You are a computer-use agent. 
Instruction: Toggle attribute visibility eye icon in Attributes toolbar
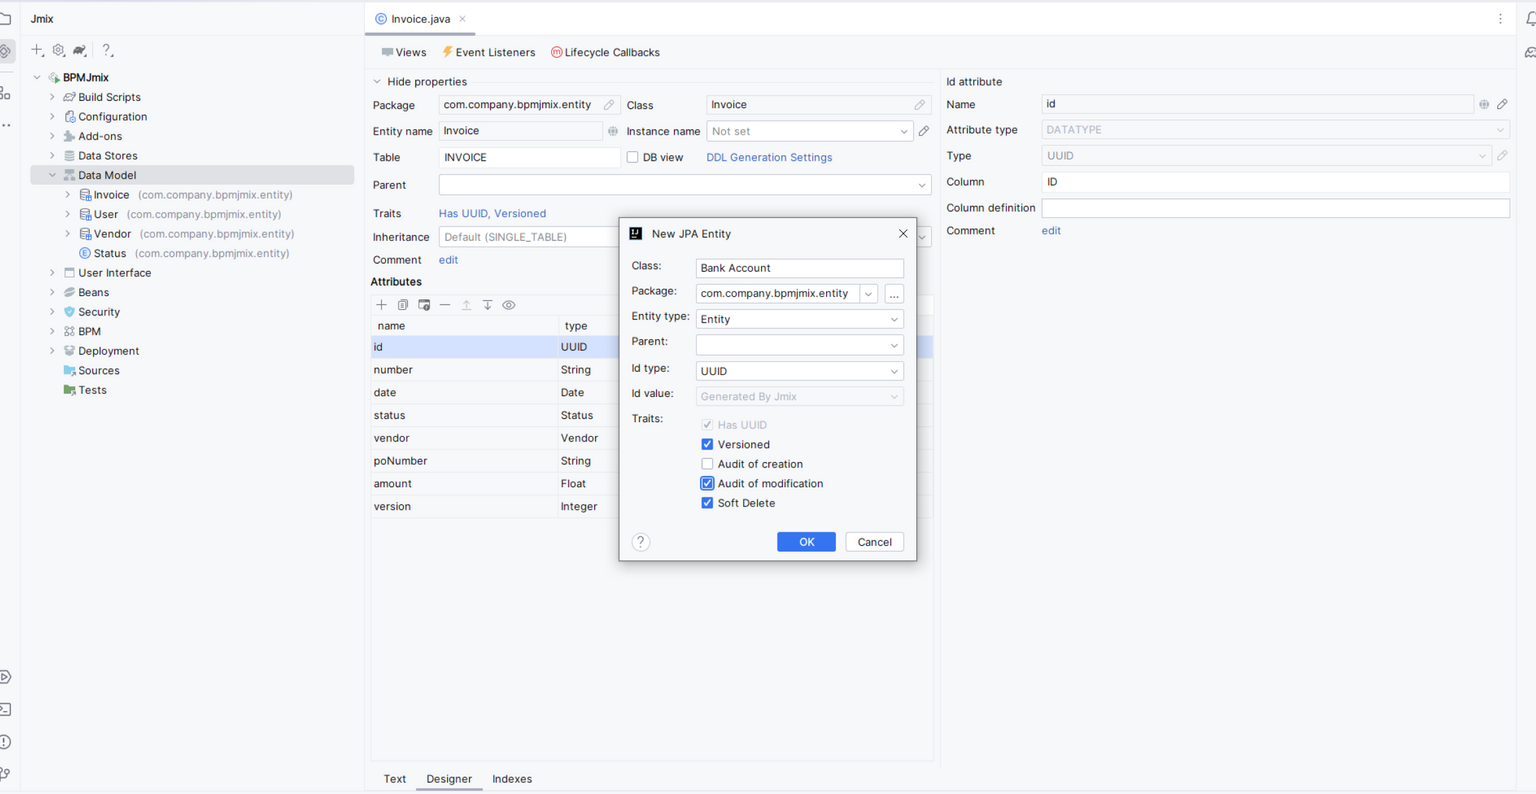click(509, 305)
